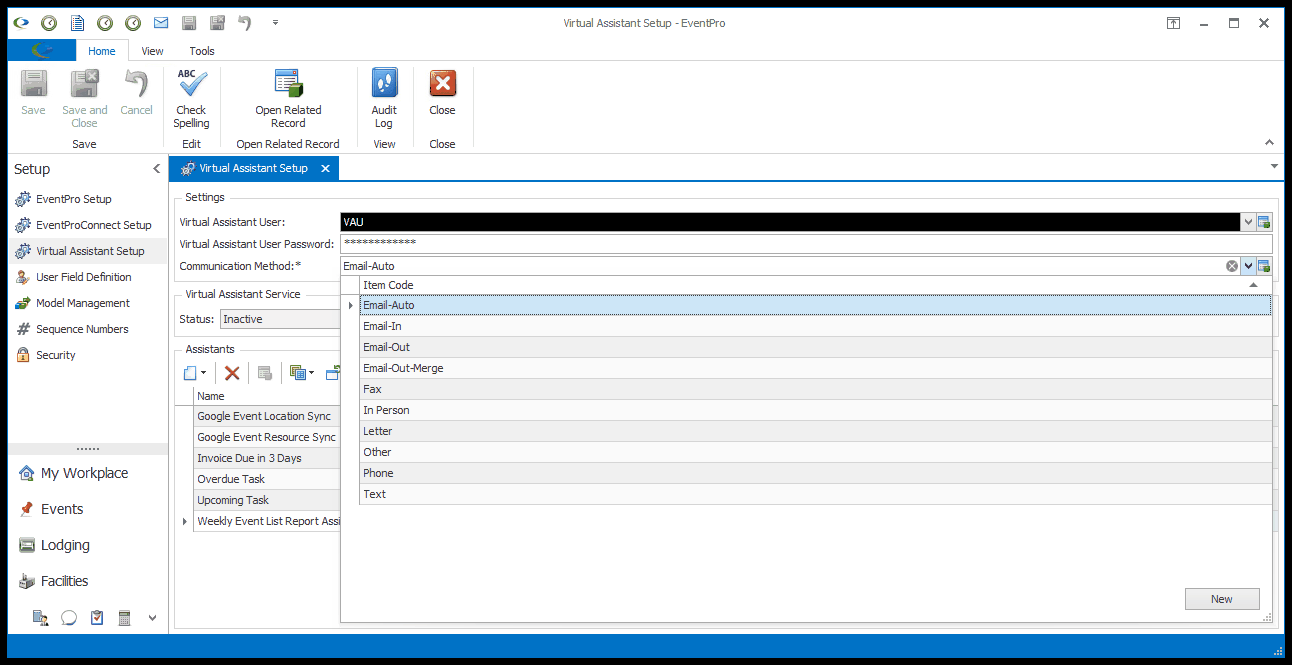
Task: Close the Virtual Assistant Setup tab
Action: pos(325,168)
